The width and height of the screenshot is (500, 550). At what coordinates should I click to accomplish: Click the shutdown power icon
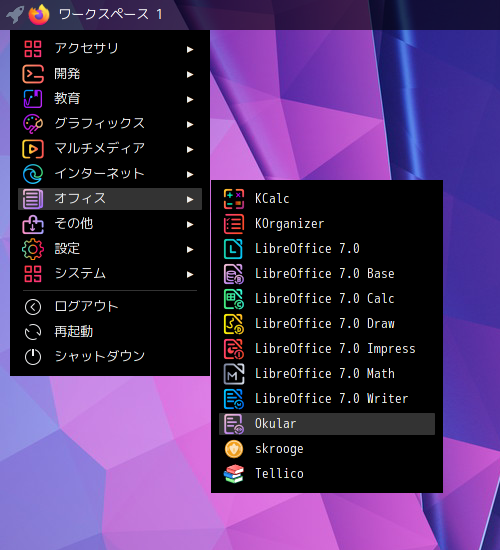33,357
